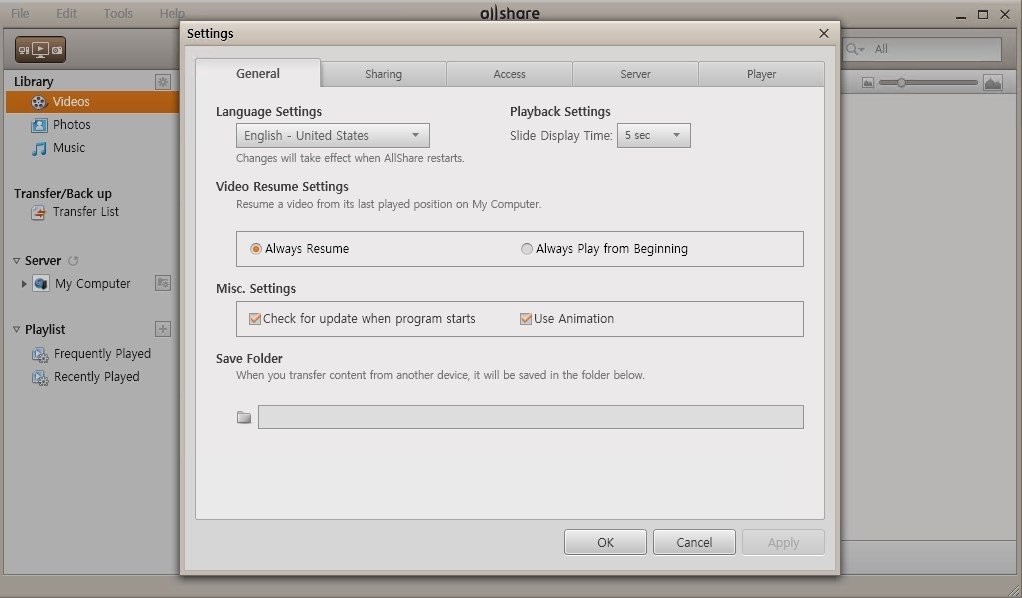Image resolution: width=1022 pixels, height=598 pixels.
Task: Click the search field labeled All
Action: 922,49
